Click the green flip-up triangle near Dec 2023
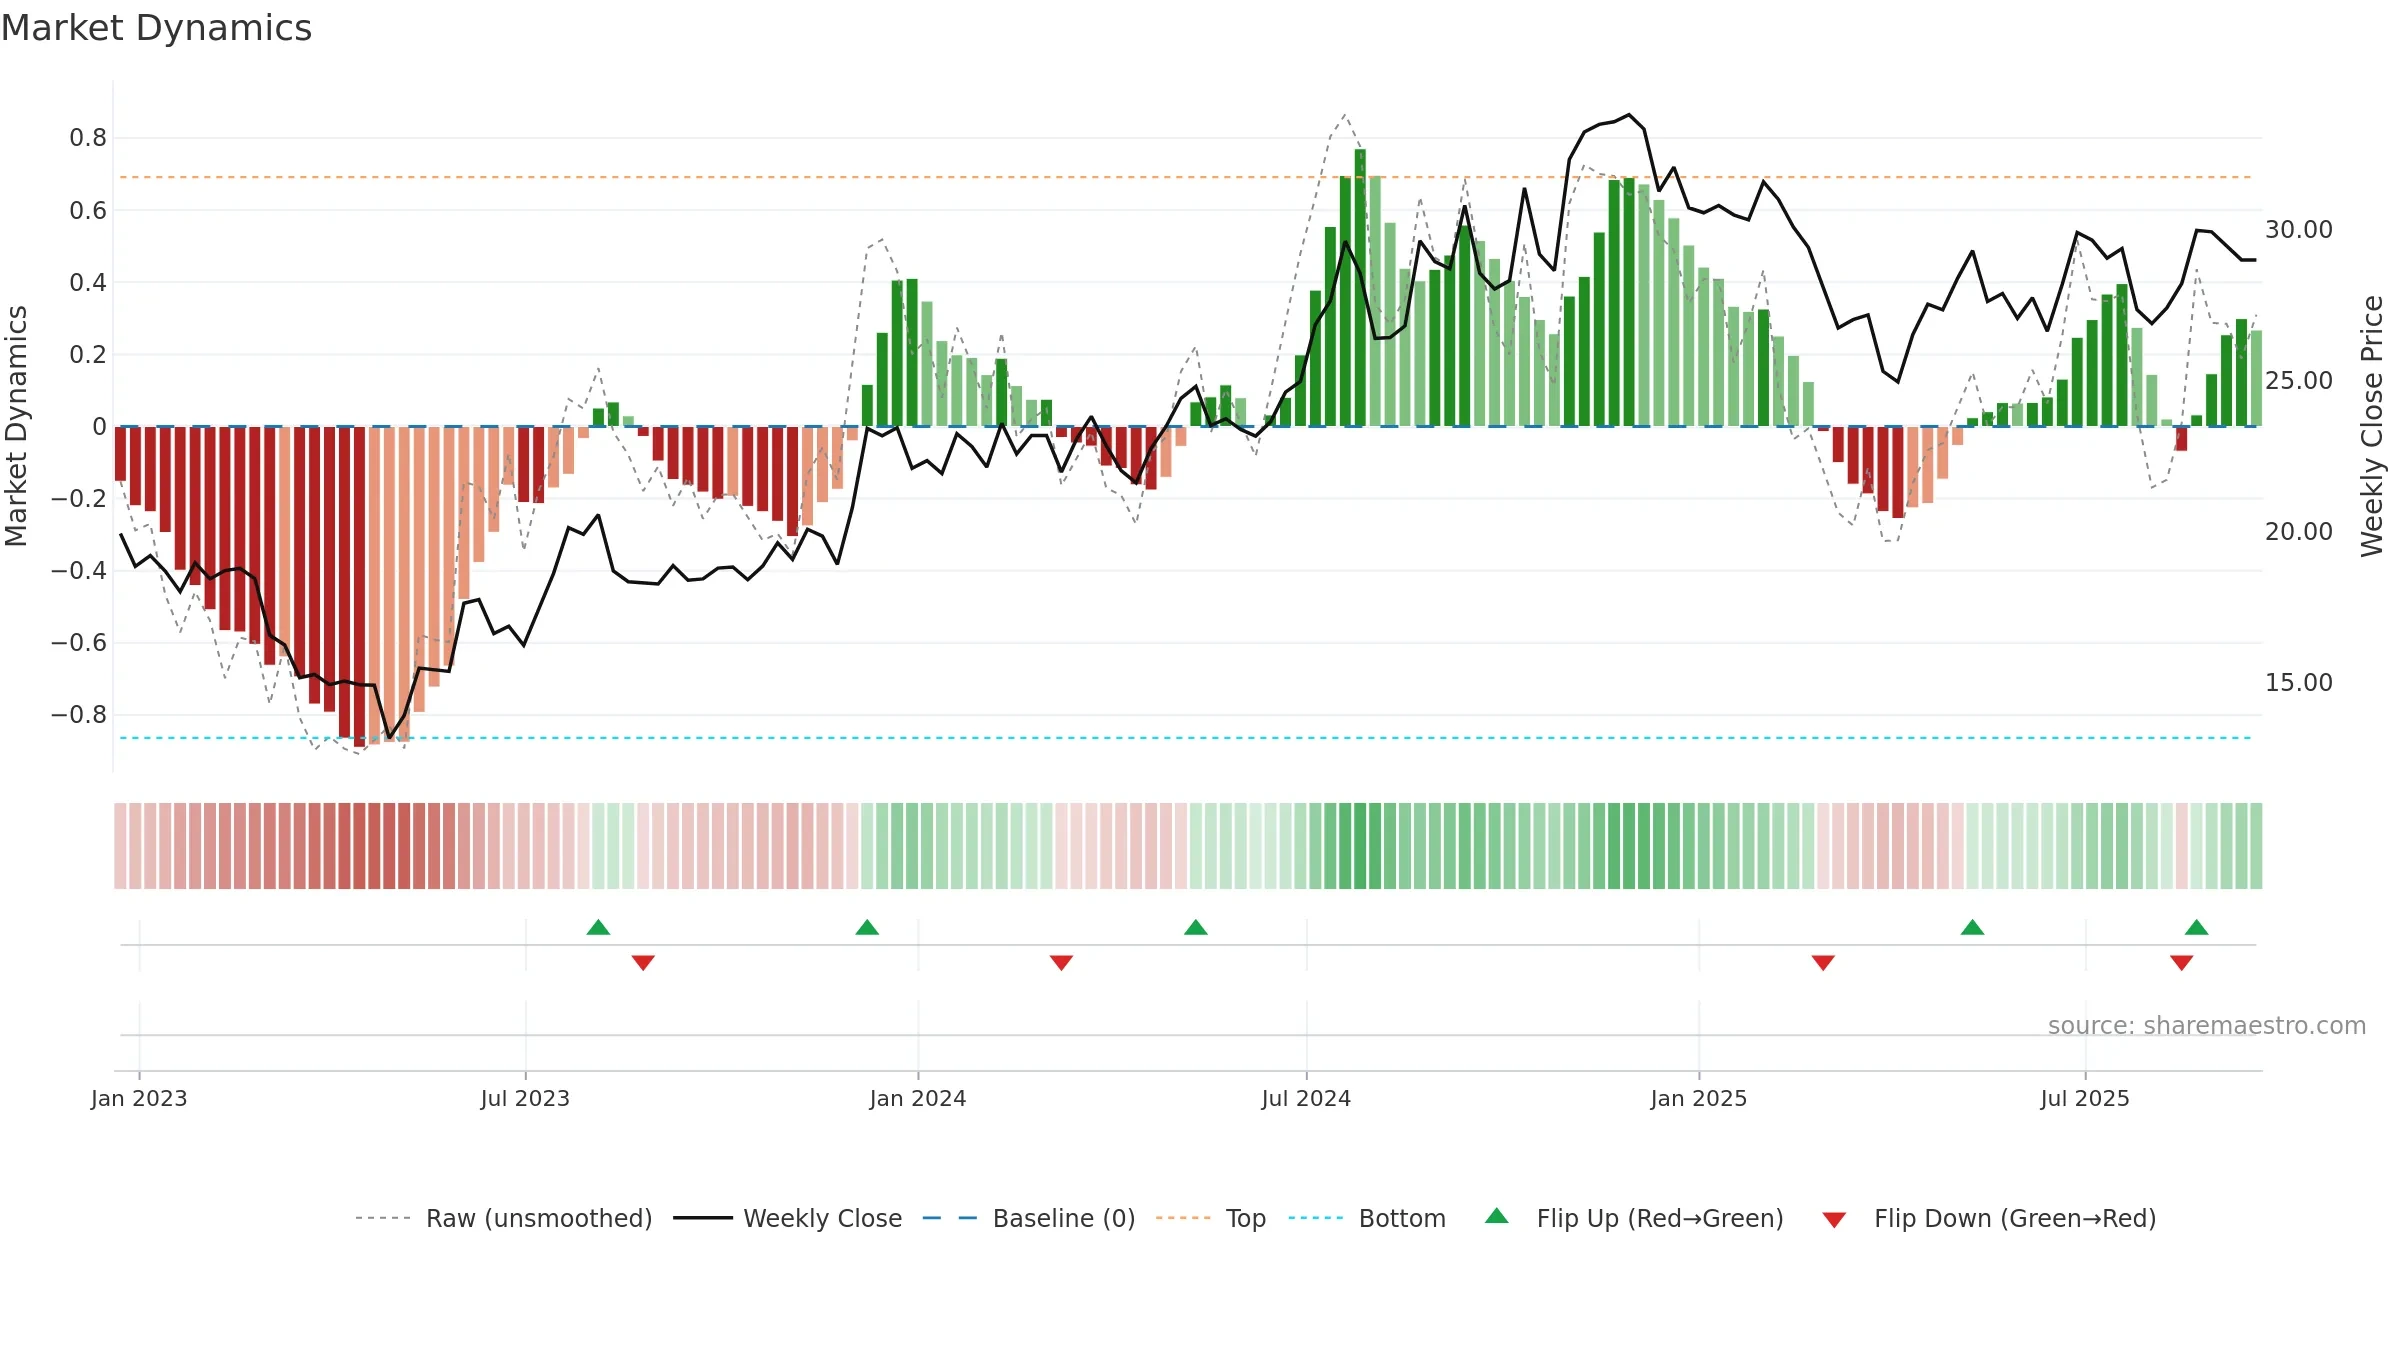The image size is (2400, 1350). coord(867,927)
